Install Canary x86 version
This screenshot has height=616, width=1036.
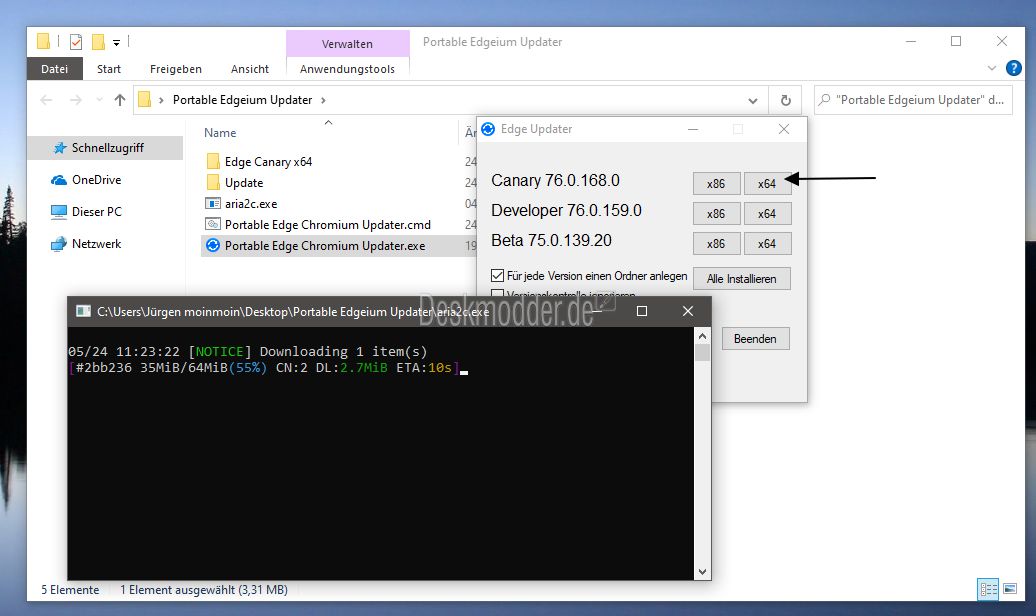(x=716, y=184)
